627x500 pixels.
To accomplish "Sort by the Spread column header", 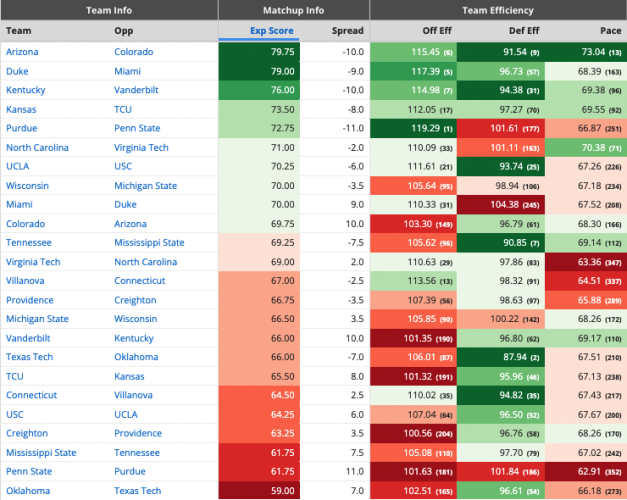I will (x=347, y=31).
